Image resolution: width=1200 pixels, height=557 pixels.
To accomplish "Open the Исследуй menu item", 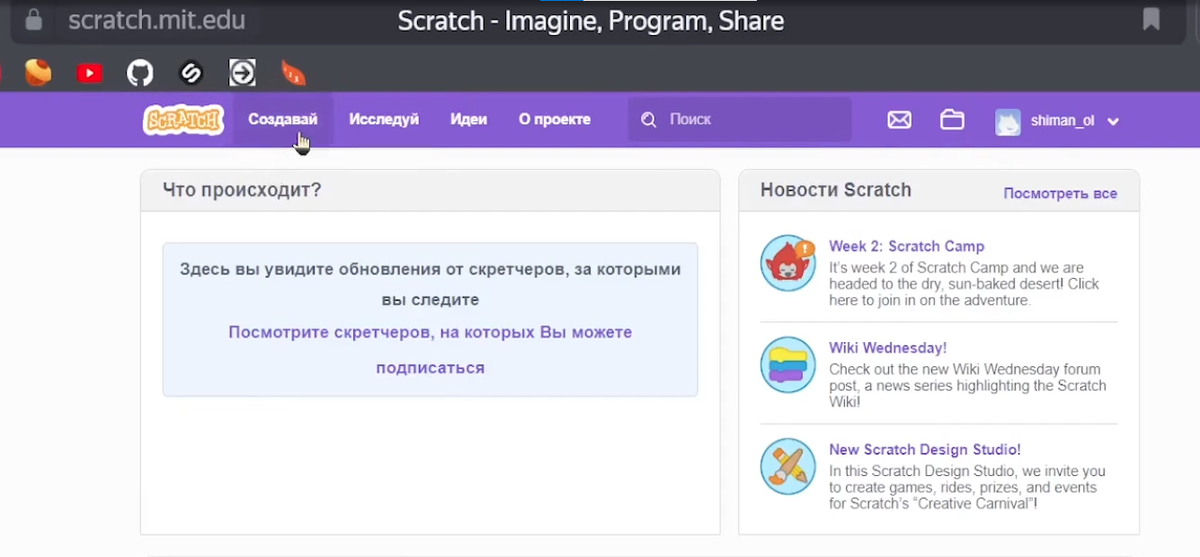I will pyautogui.click(x=384, y=119).
